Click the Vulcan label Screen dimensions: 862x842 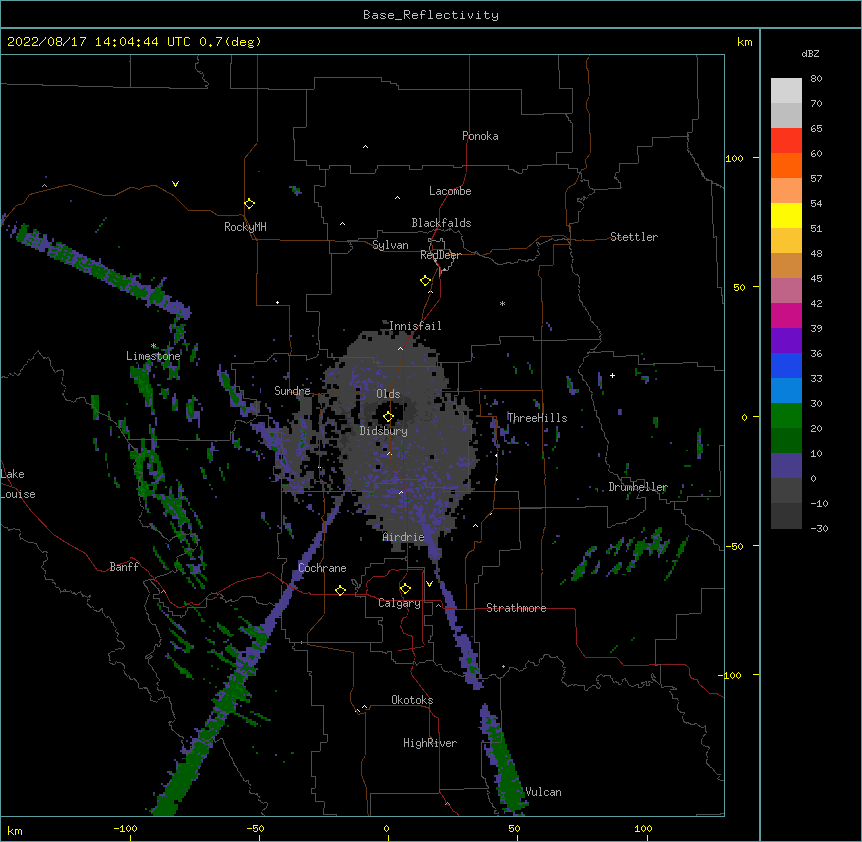(543, 792)
